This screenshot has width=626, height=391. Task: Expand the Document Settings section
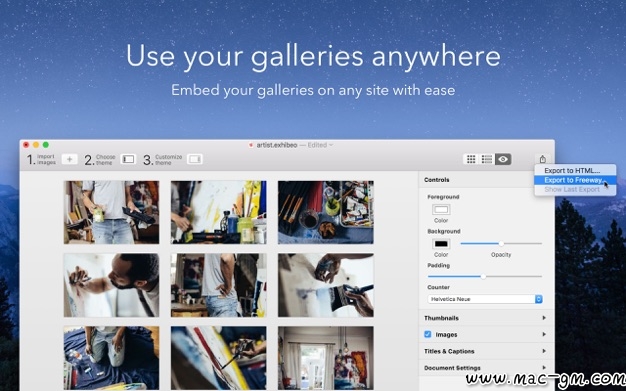(485, 368)
